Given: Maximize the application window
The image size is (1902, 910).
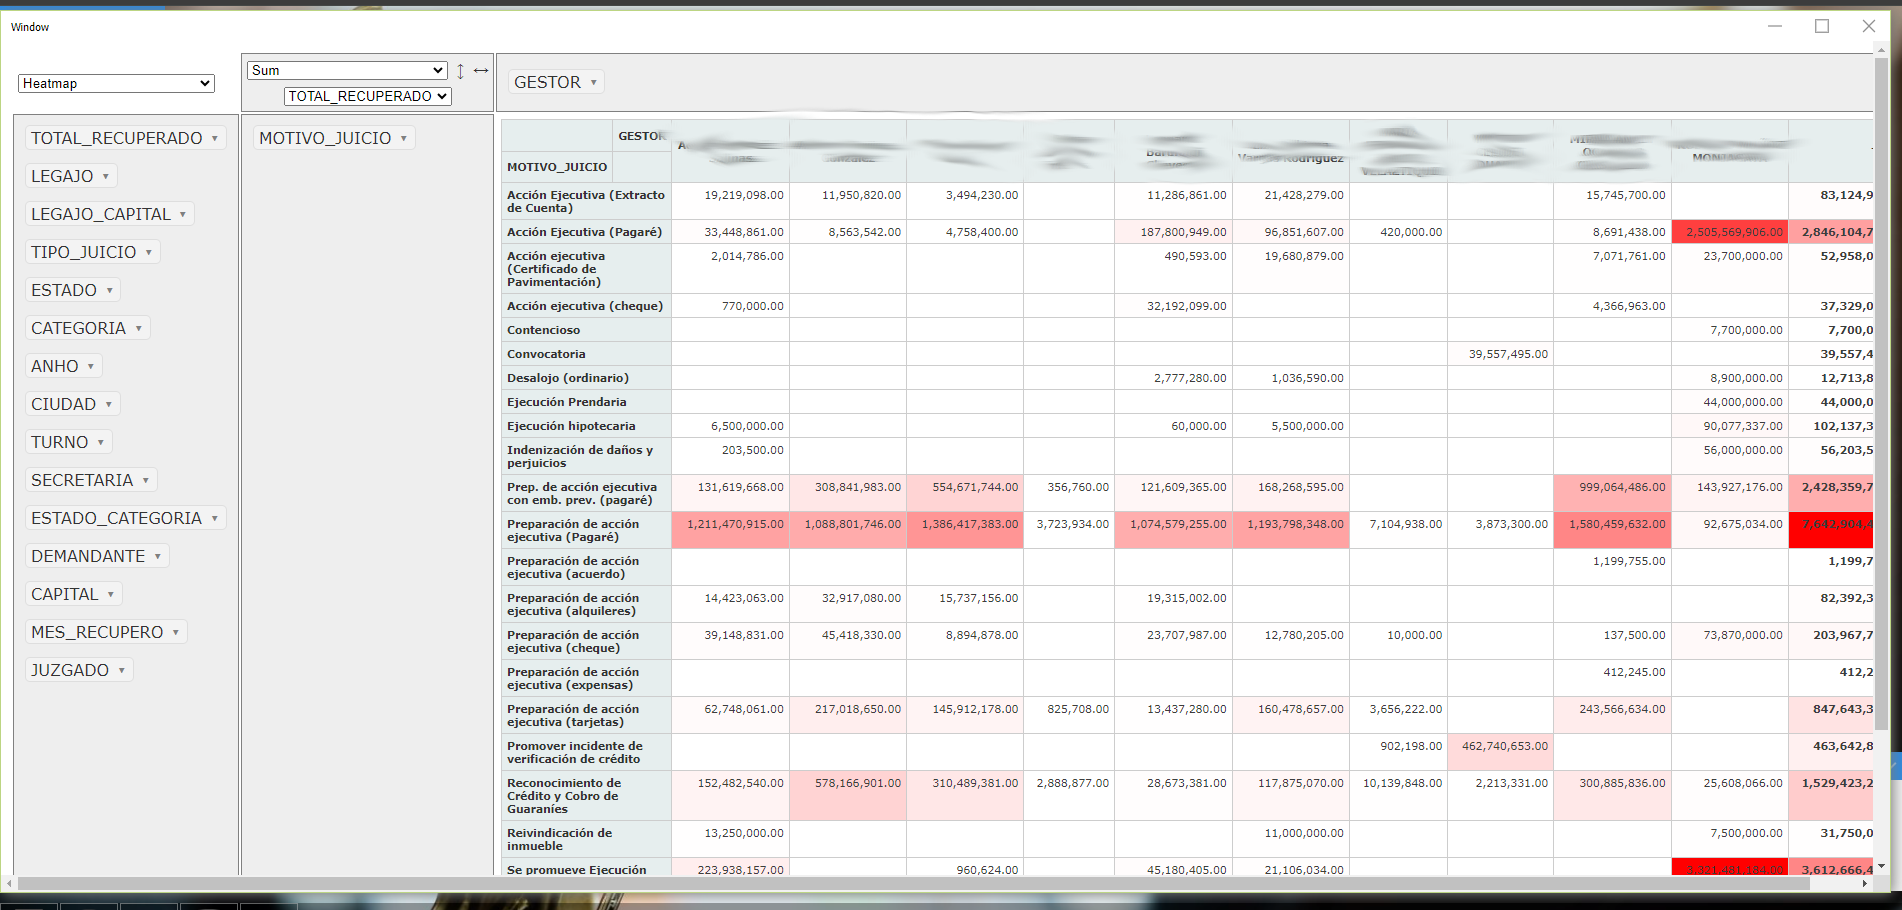Looking at the screenshot, I should click(1822, 27).
